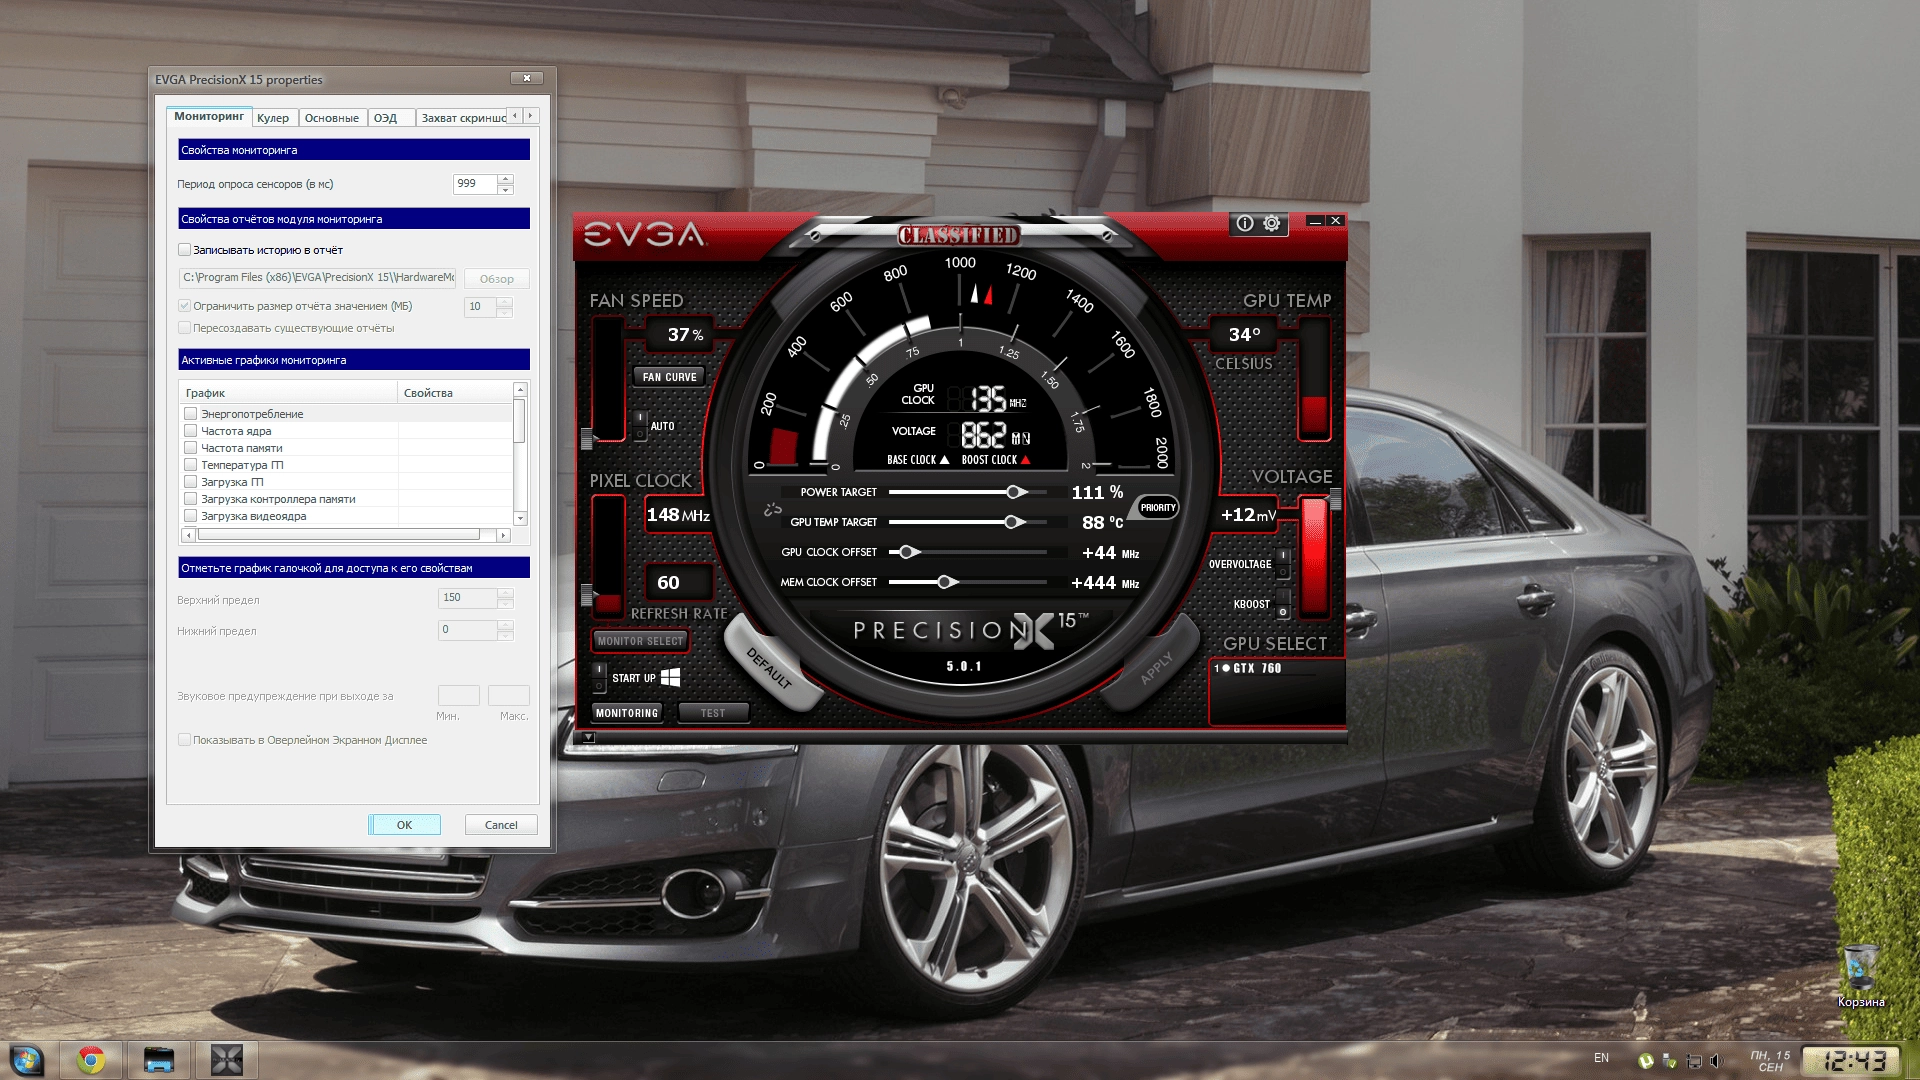
Task: Click the MONITORING button in Precision
Action: (x=627, y=713)
